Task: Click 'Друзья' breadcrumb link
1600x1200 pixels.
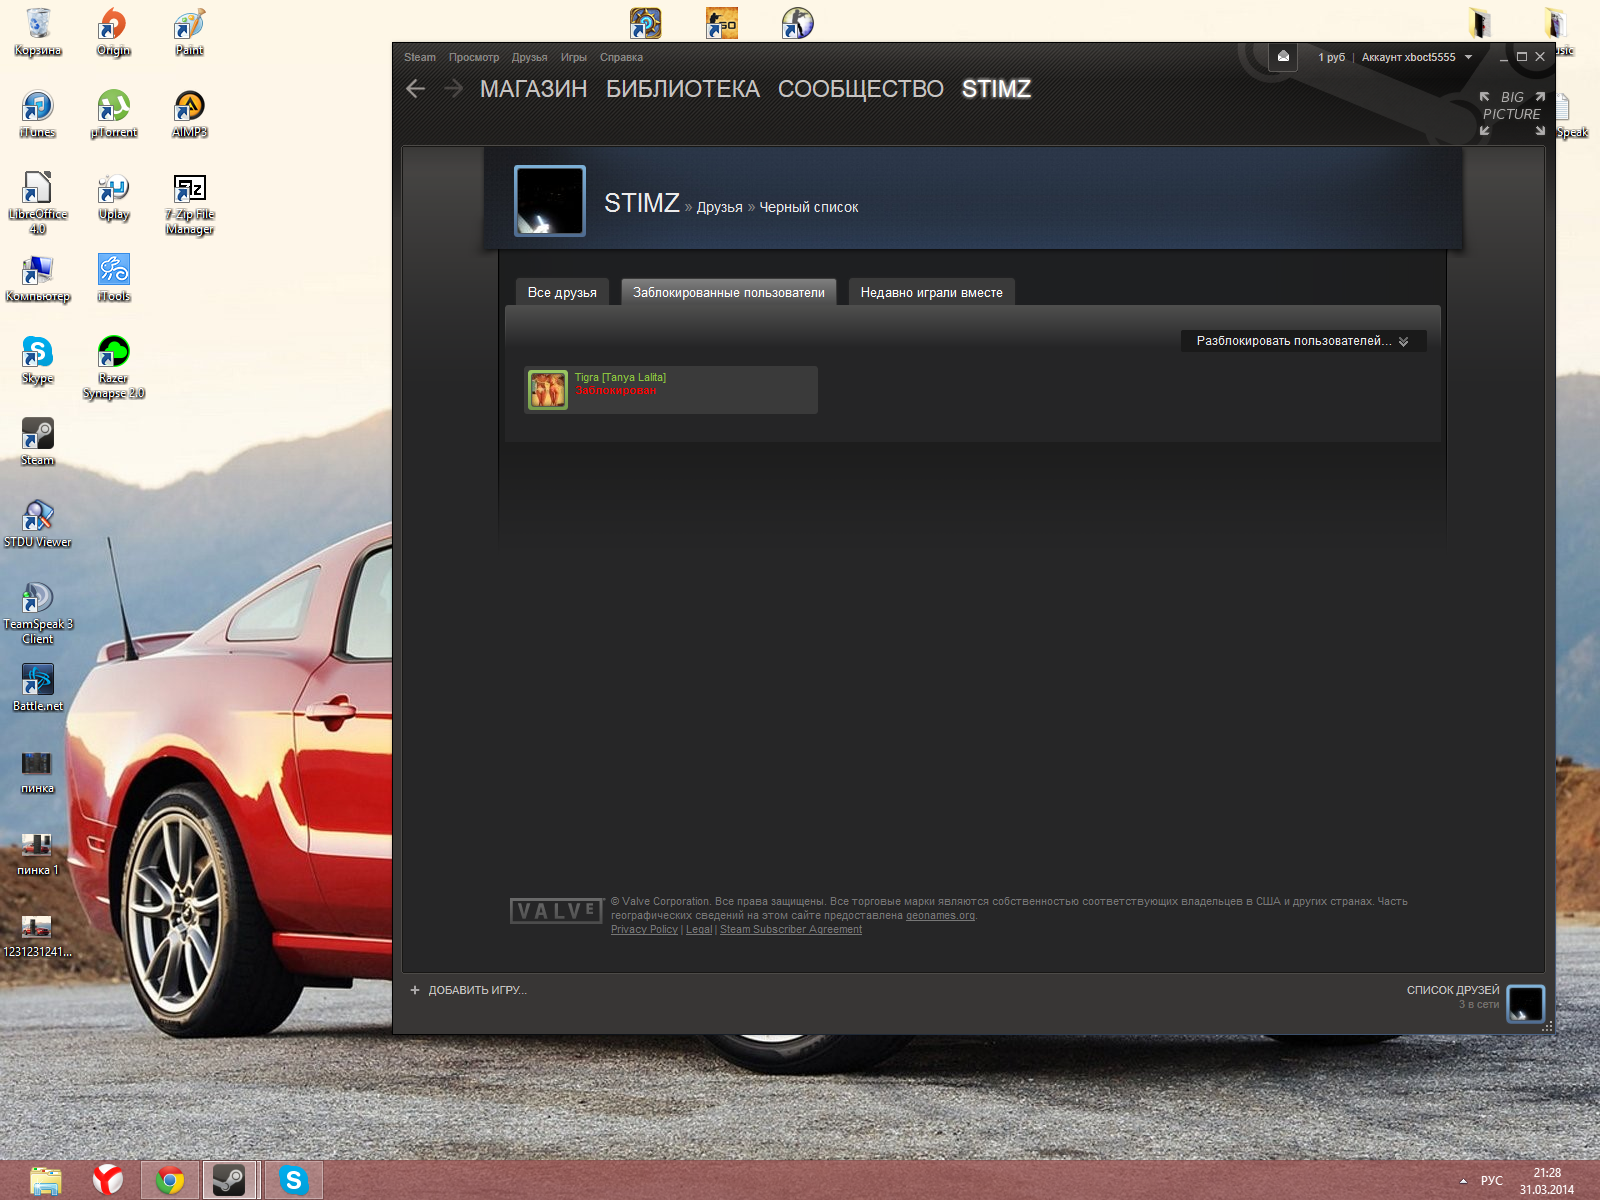Action: (720, 207)
